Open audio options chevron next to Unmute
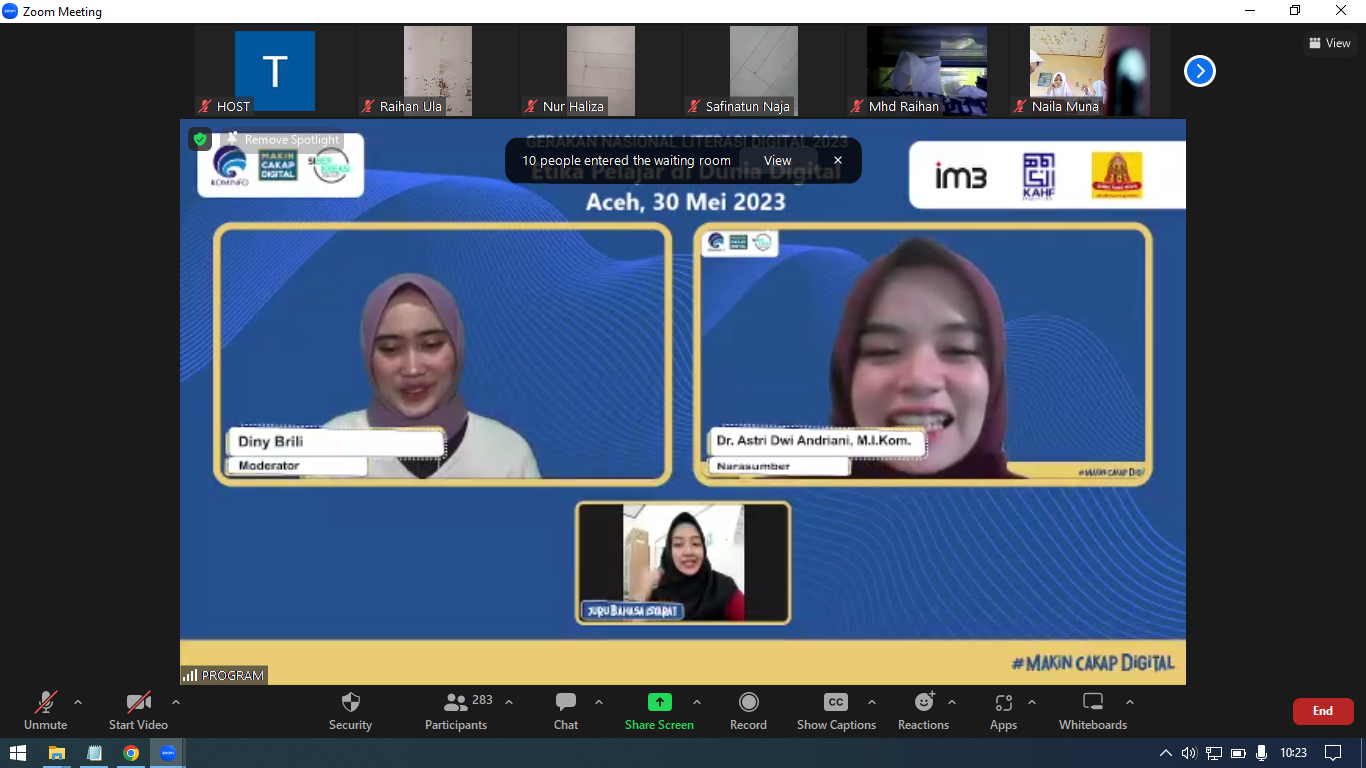Viewport: 1366px width, 768px height. (x=78, y=702)
